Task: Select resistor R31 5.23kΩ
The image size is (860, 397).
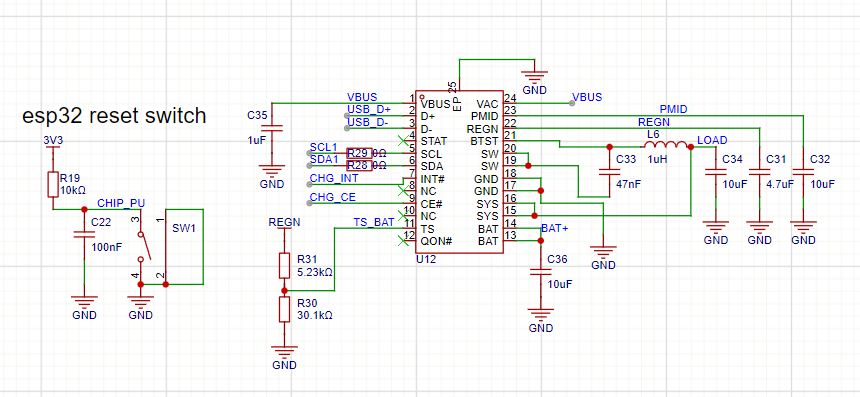Action: [x=284, y=265]
